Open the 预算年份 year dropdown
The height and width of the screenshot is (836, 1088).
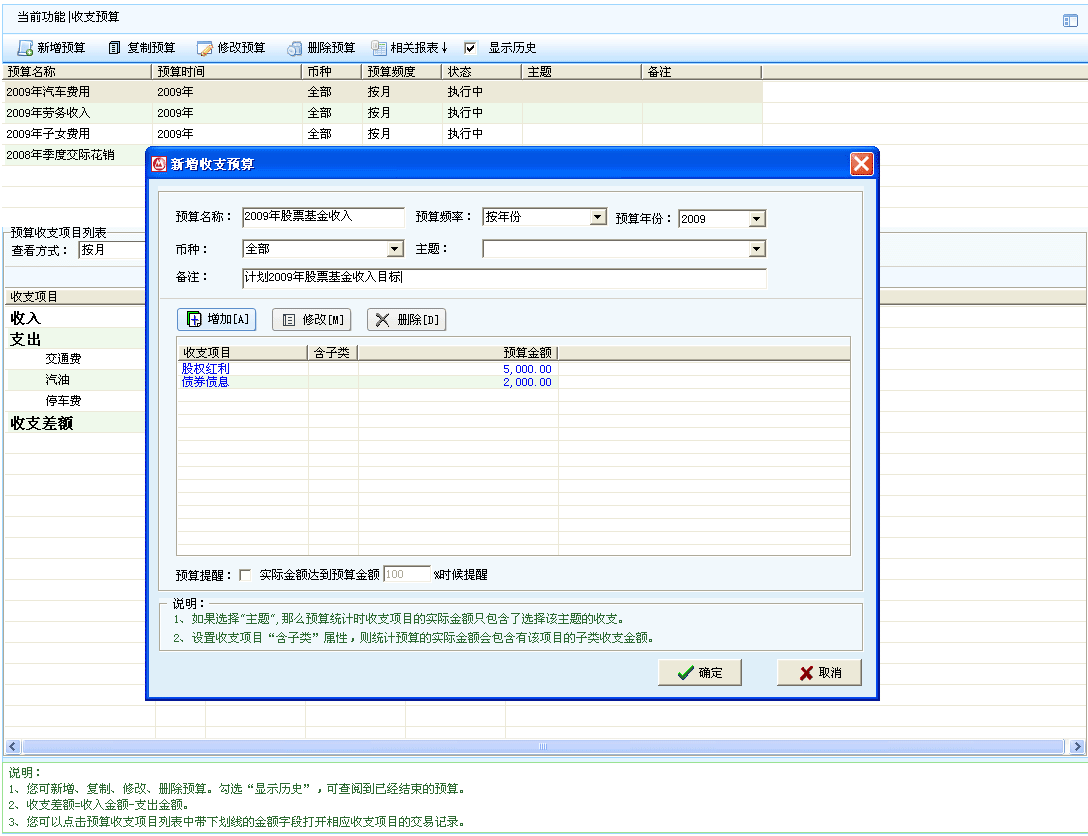[x=756, y=218]
